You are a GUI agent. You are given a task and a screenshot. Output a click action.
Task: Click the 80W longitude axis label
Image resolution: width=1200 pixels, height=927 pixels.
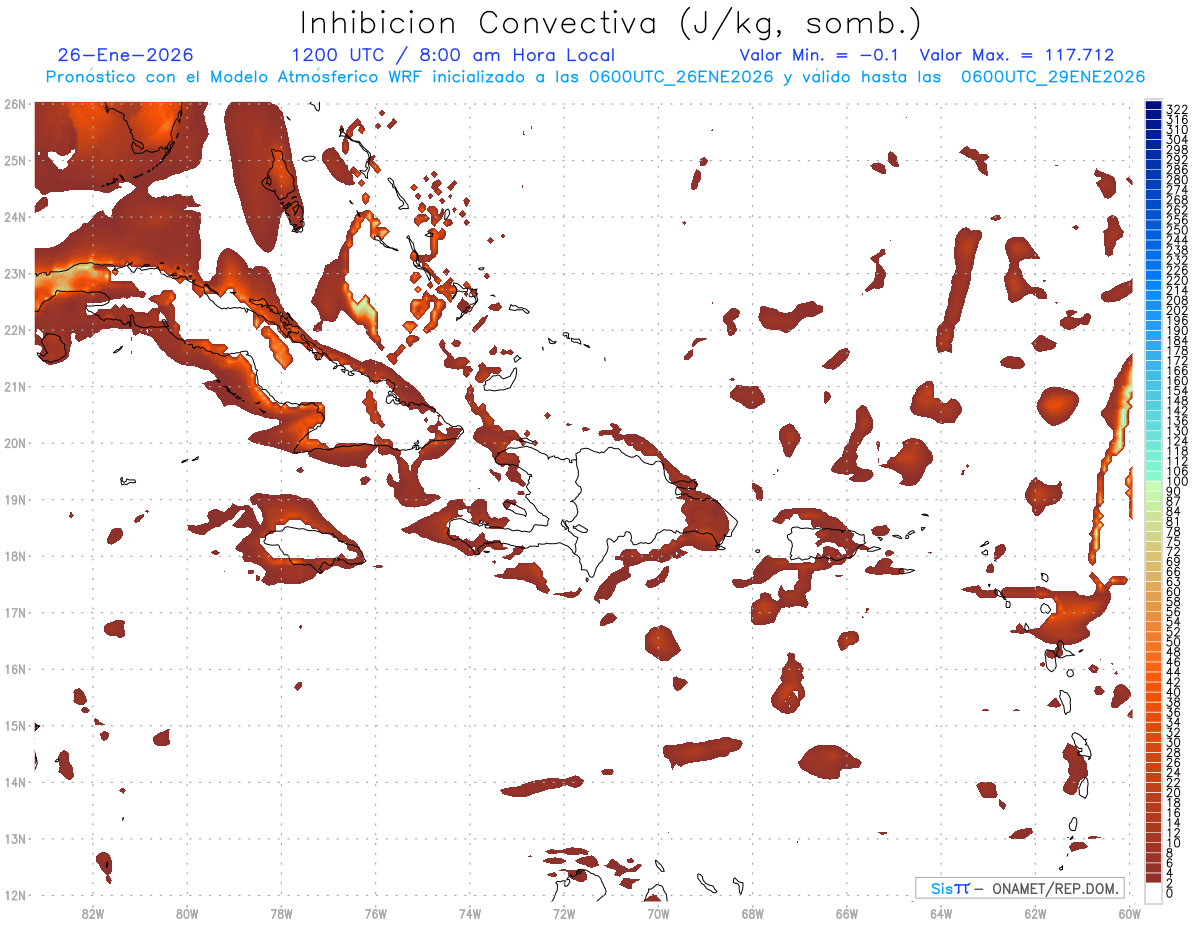point(187,913)
